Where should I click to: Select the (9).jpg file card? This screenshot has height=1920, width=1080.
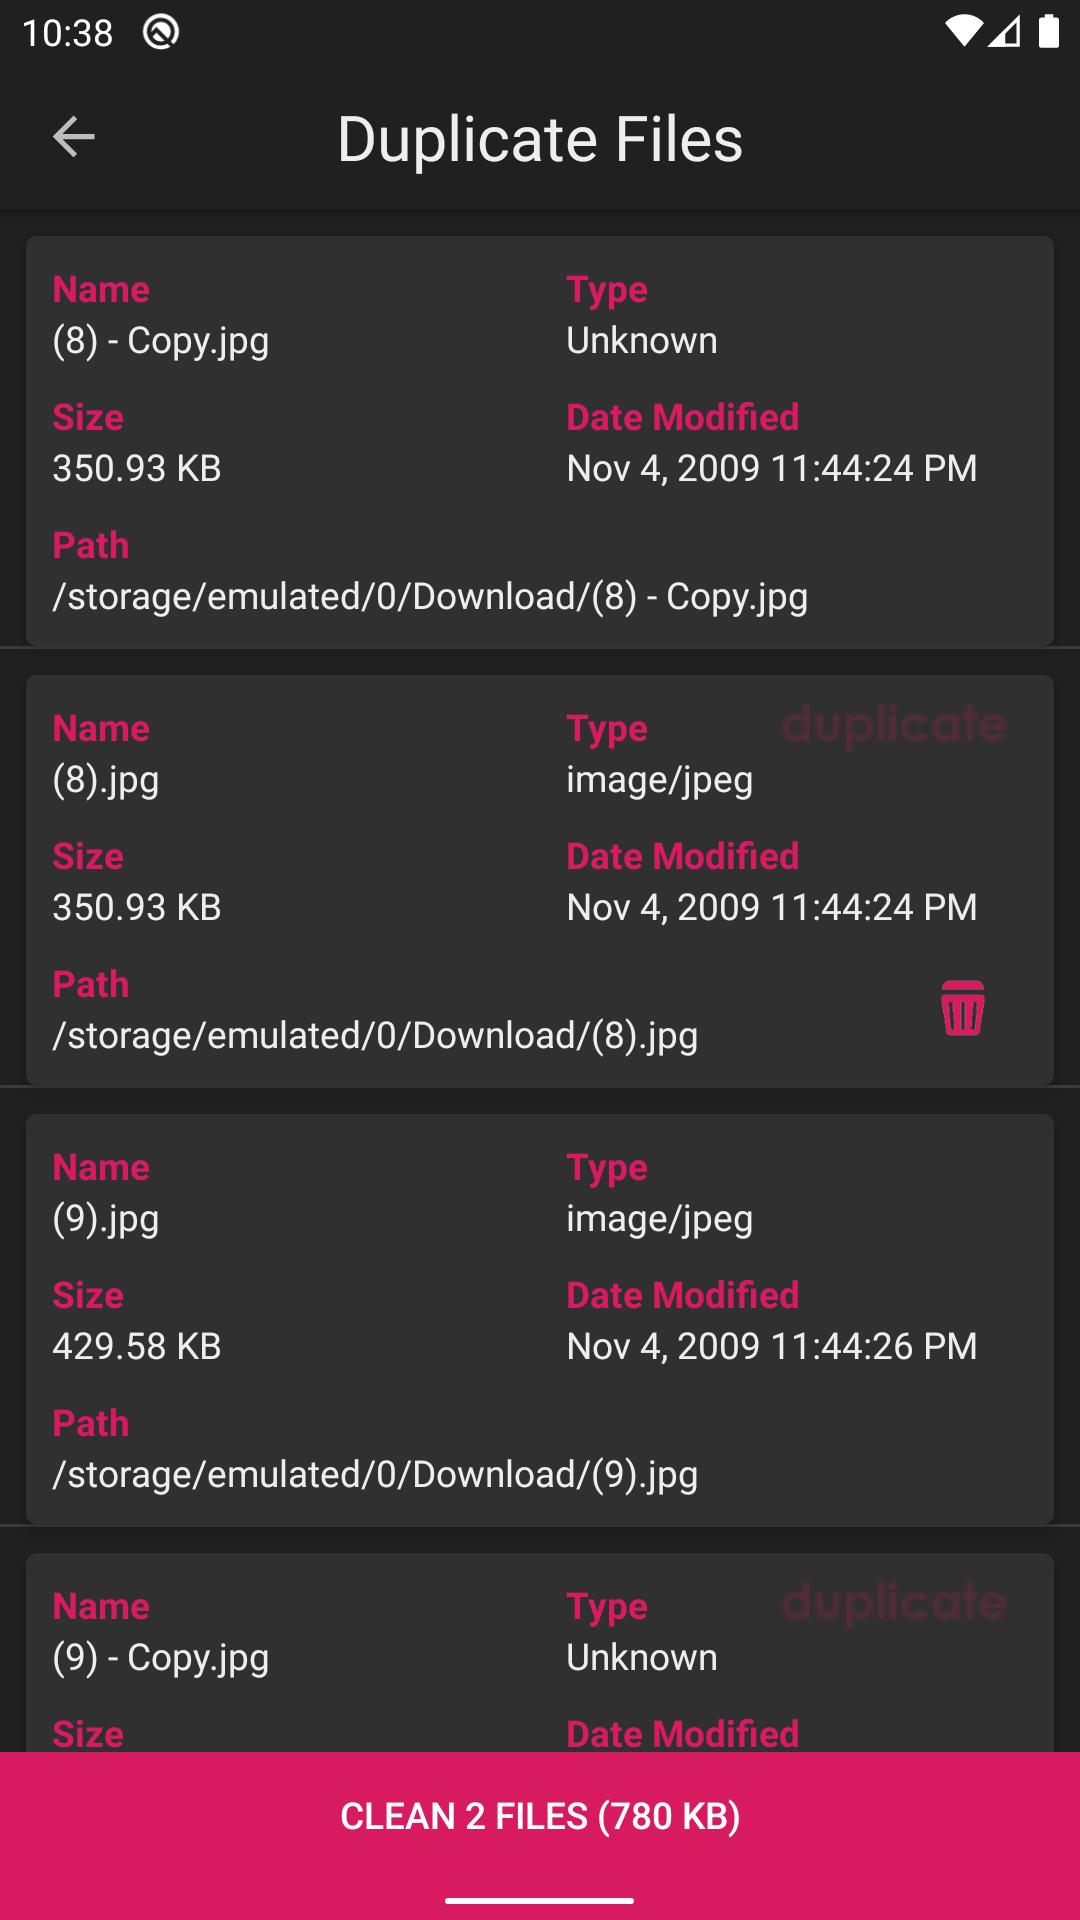pos(540,1319)
